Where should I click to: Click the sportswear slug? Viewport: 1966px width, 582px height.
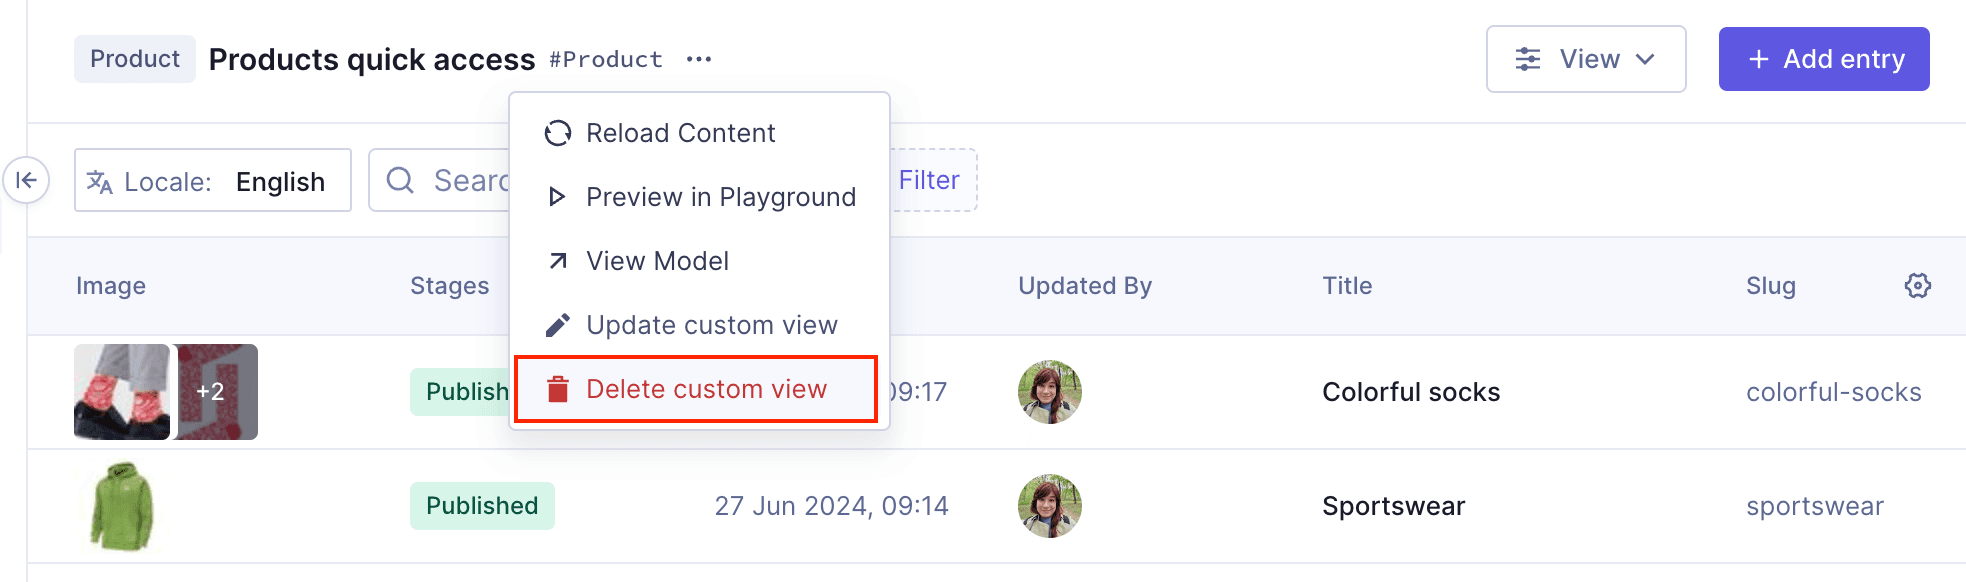1815,506
